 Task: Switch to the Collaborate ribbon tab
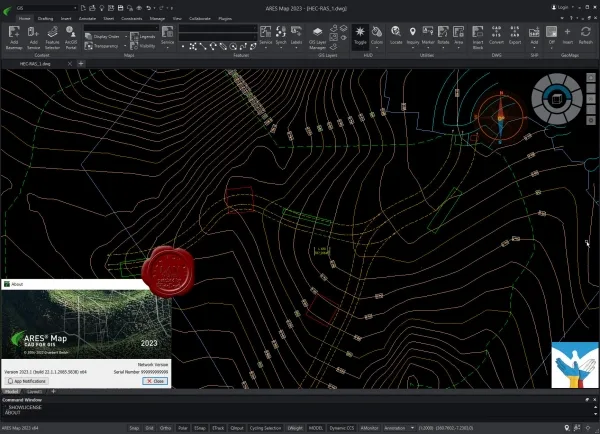(200, 18)
